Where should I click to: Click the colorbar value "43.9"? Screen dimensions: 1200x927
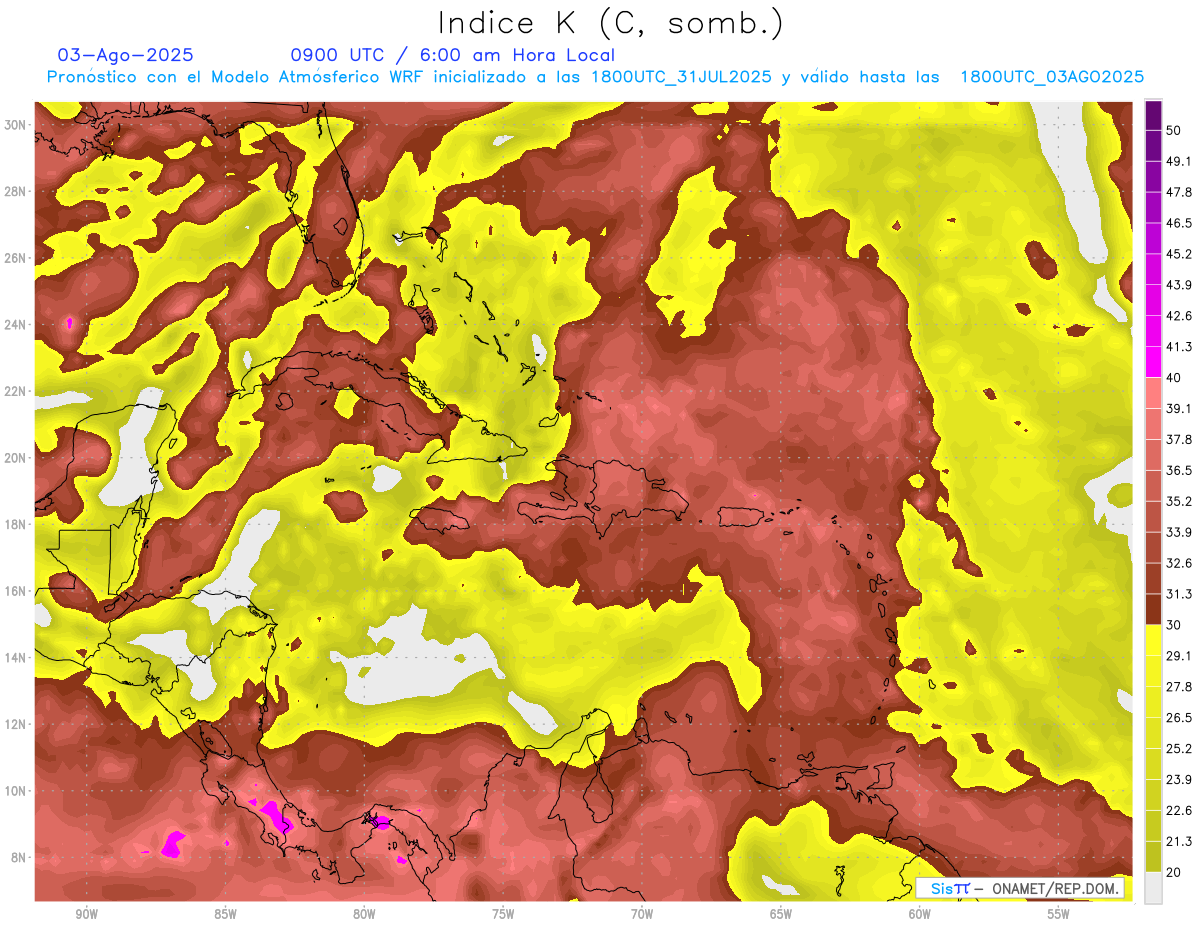(x=1178, y=285)
